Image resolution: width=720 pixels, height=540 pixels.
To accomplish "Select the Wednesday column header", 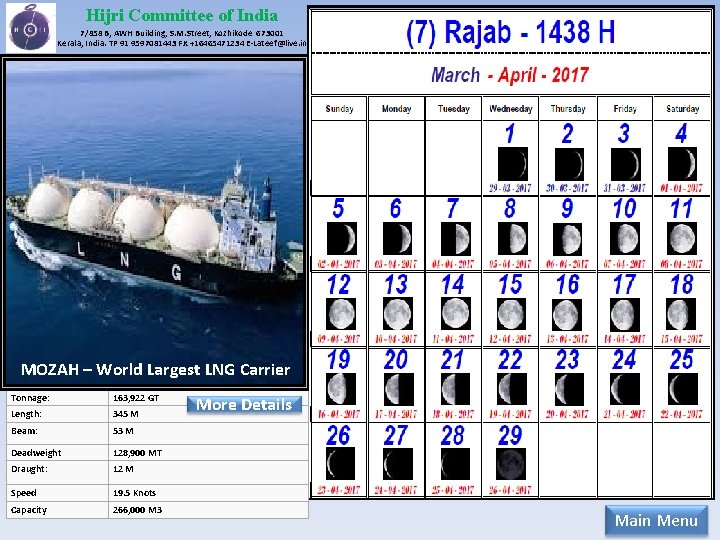I will [x=511, y=109].
